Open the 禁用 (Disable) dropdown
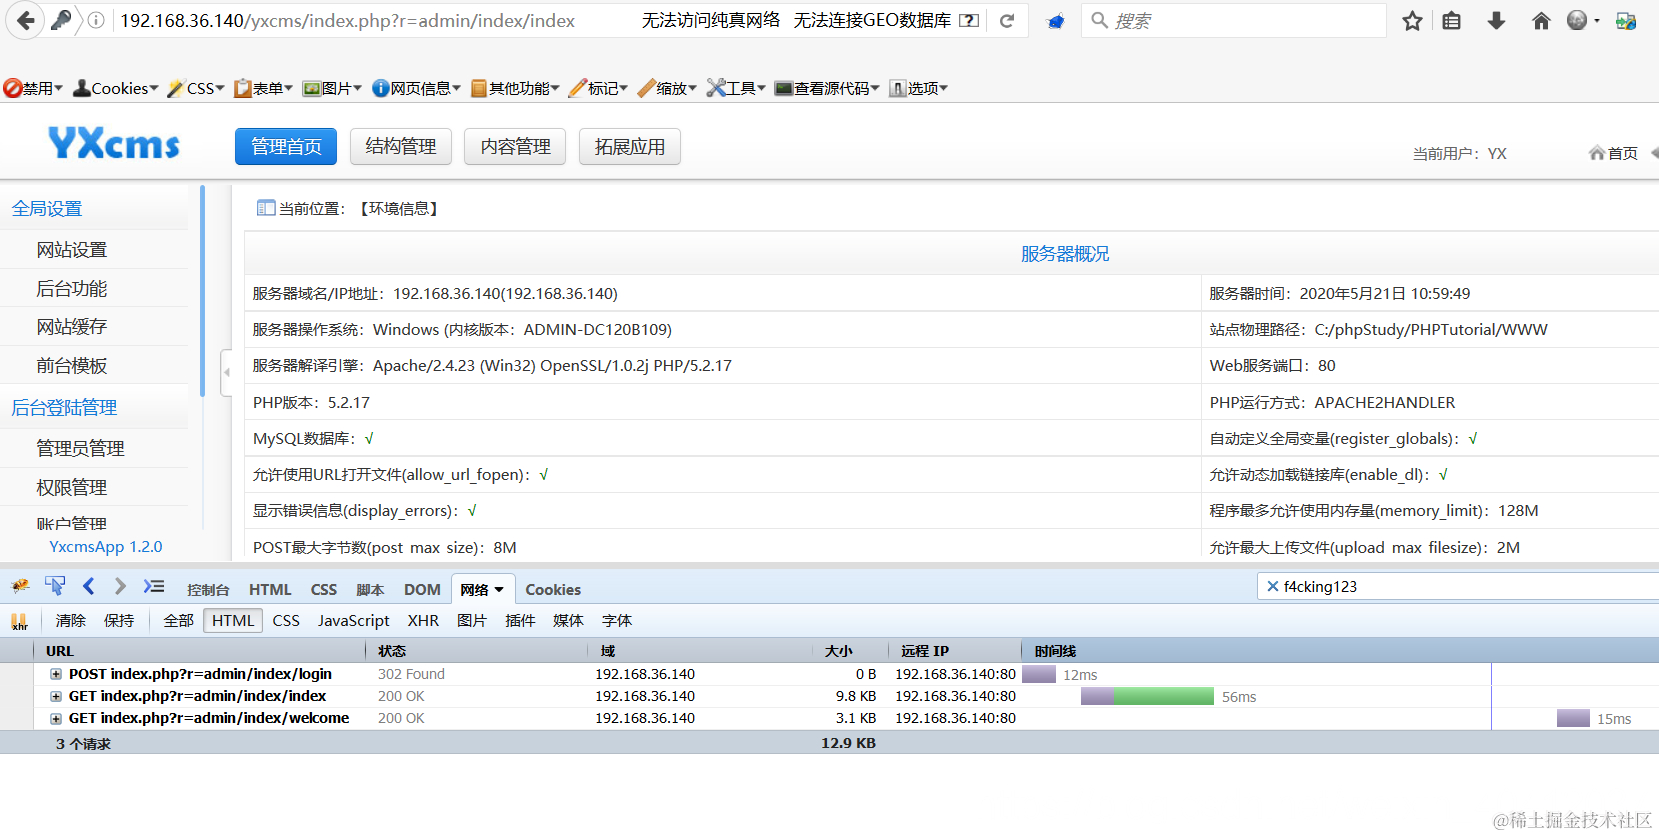The image size is (1659, 837). tap(33, 88)
